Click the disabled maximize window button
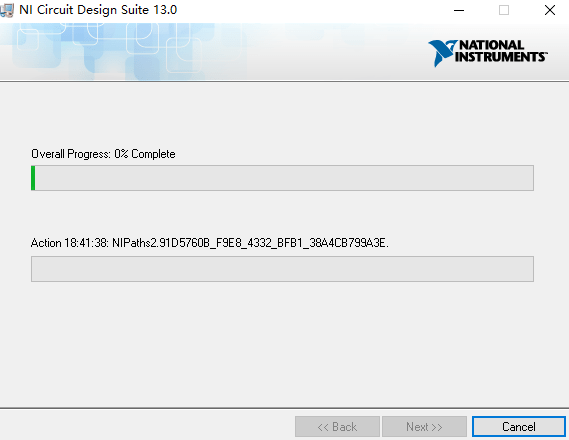 504,10
